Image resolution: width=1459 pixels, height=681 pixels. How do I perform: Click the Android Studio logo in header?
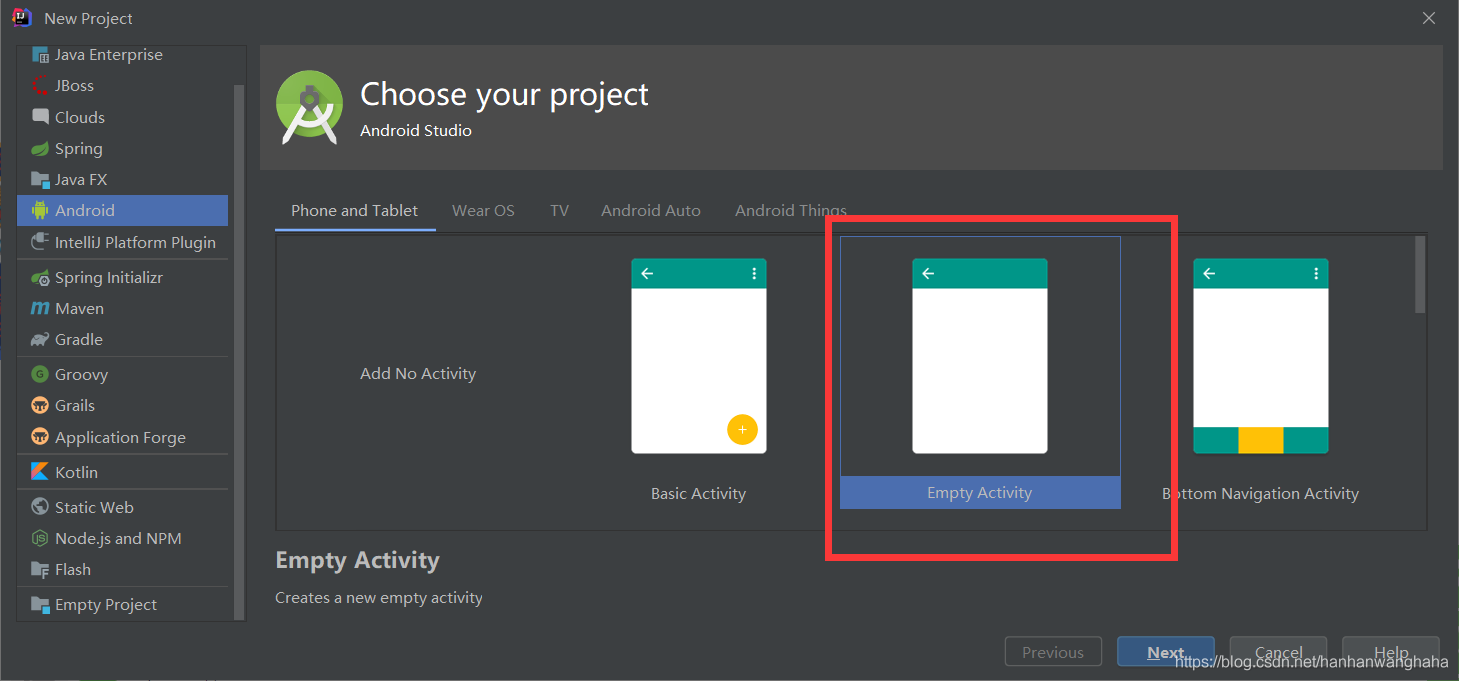pos(310,107)
